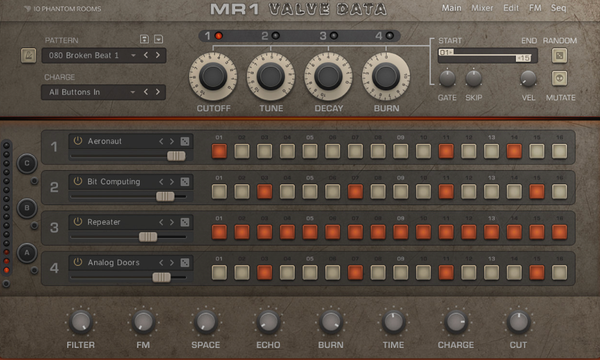The height and width of the screenshot is (360, 600).
Task: Toggle power for Bit Computing track
Action: point(78,181)
